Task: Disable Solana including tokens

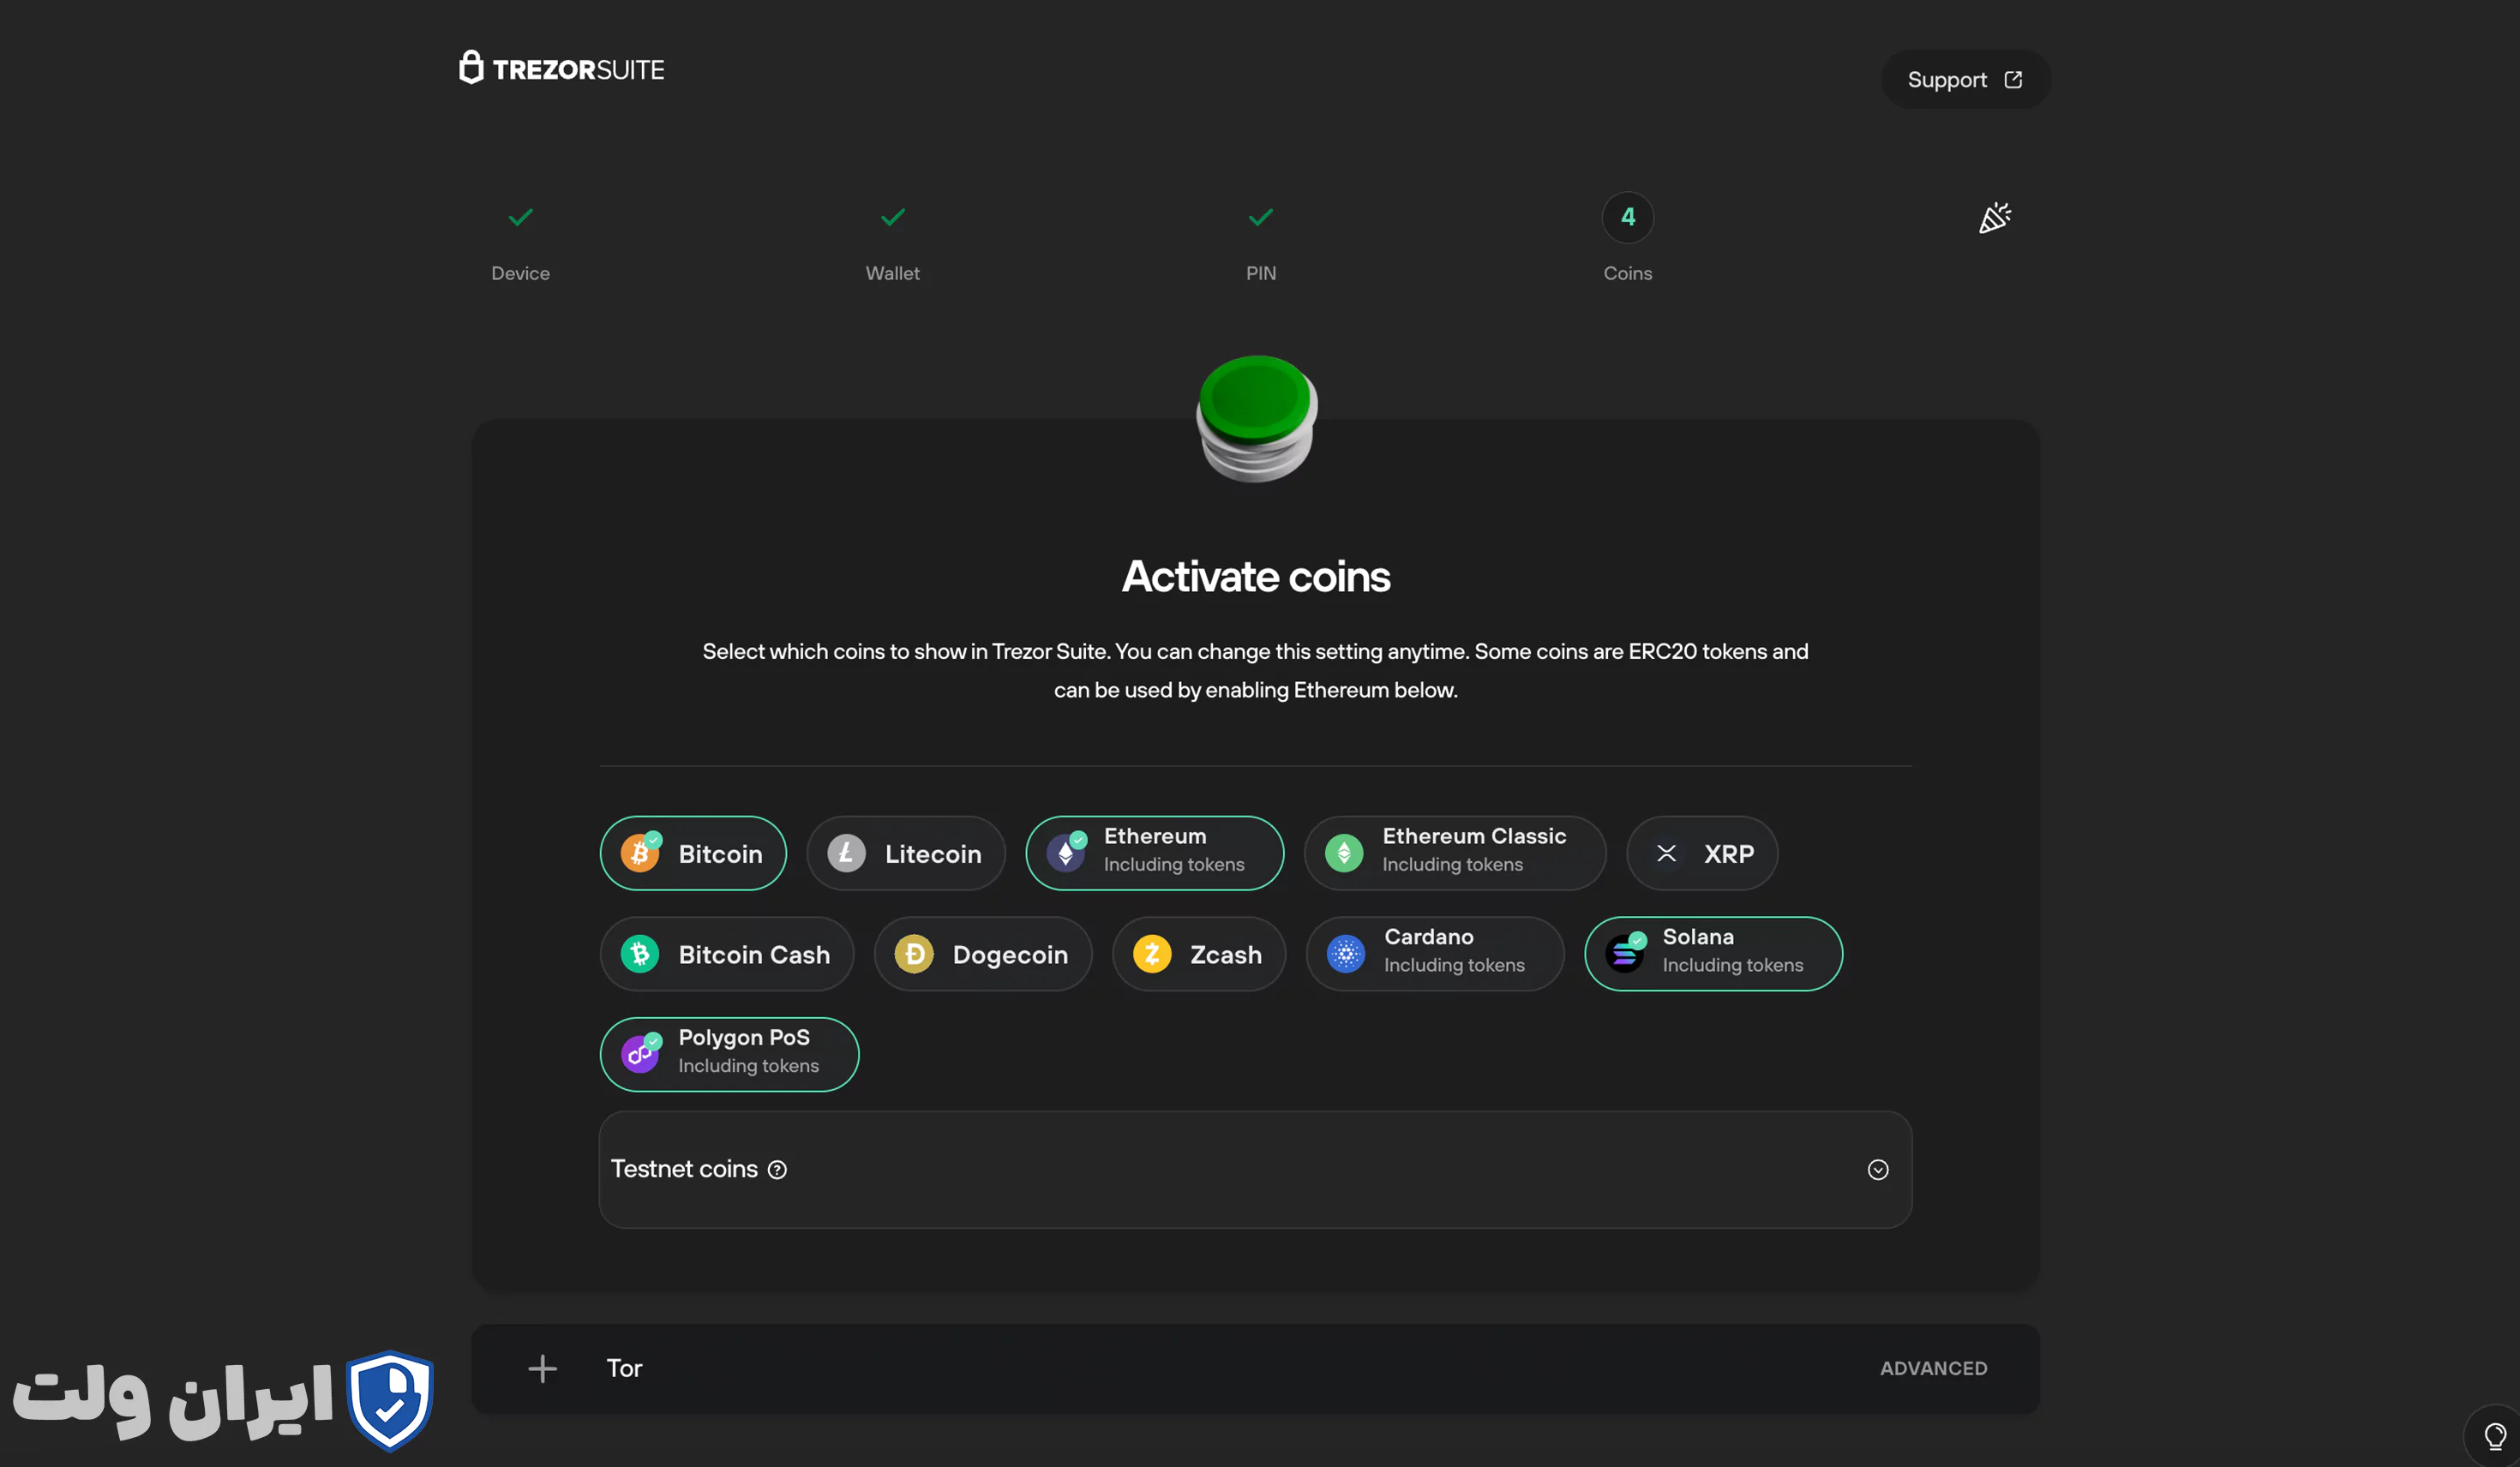Action: click(x=1713, y=954)
